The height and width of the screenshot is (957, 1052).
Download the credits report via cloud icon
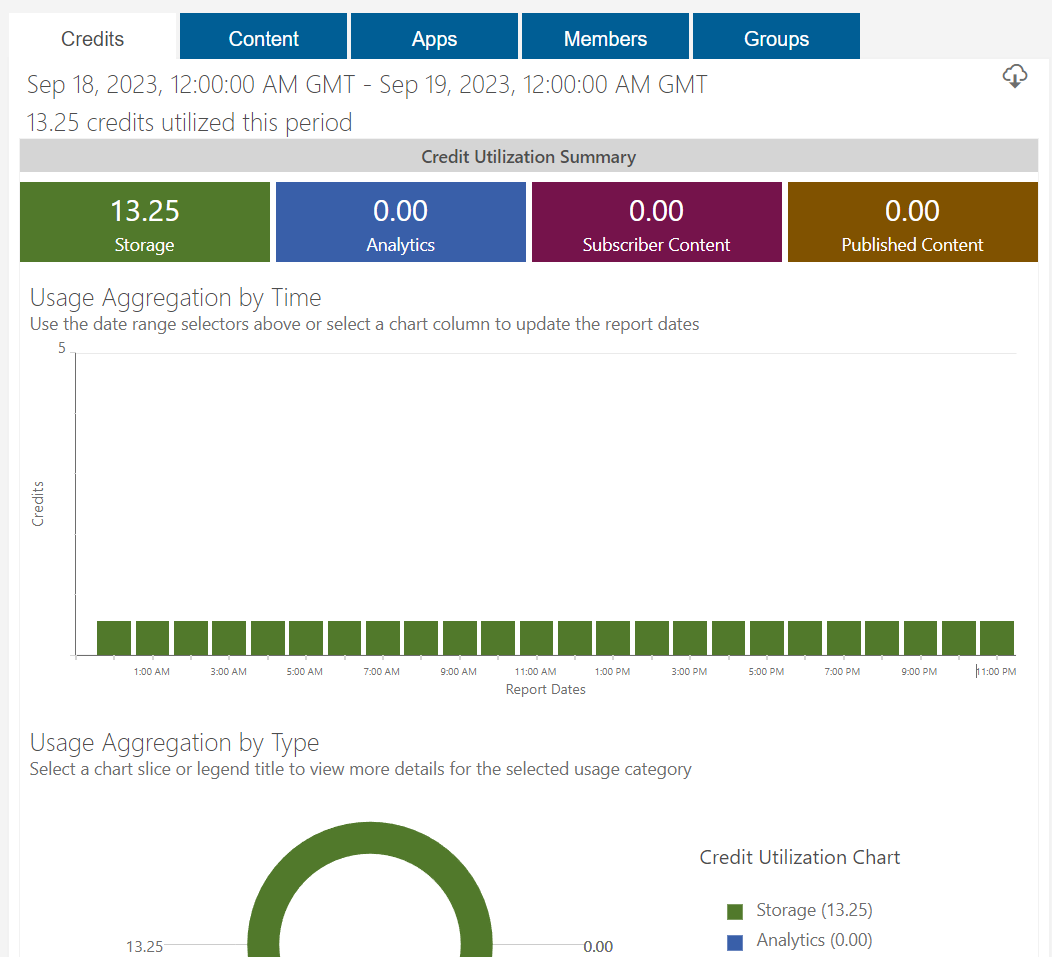1014,76
